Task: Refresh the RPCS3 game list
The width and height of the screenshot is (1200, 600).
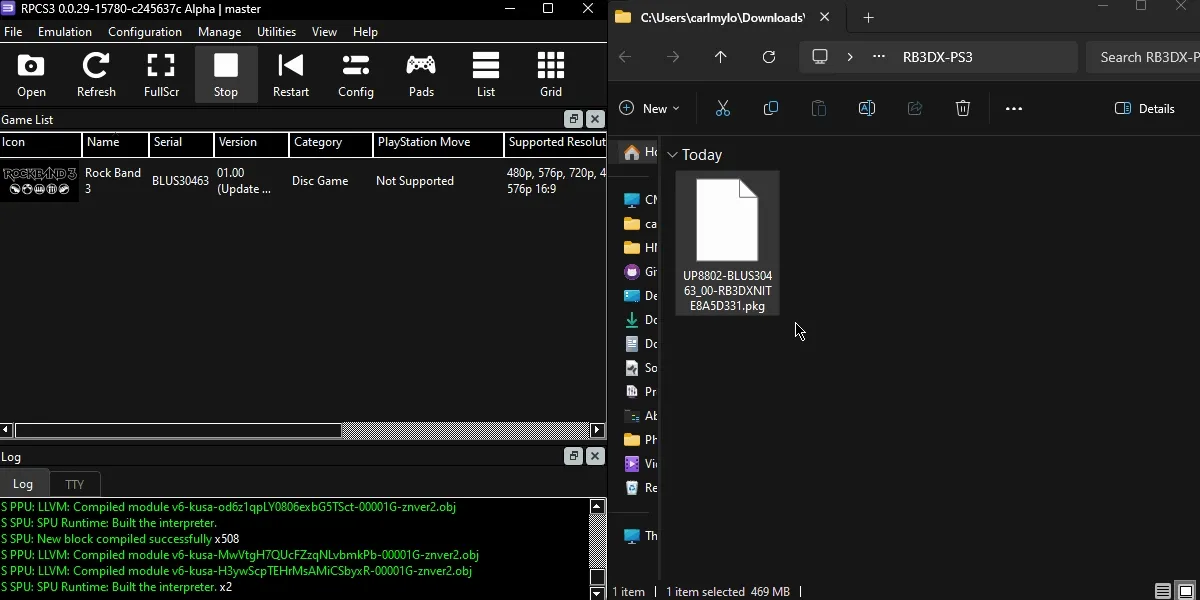Action: pos(96,74)
